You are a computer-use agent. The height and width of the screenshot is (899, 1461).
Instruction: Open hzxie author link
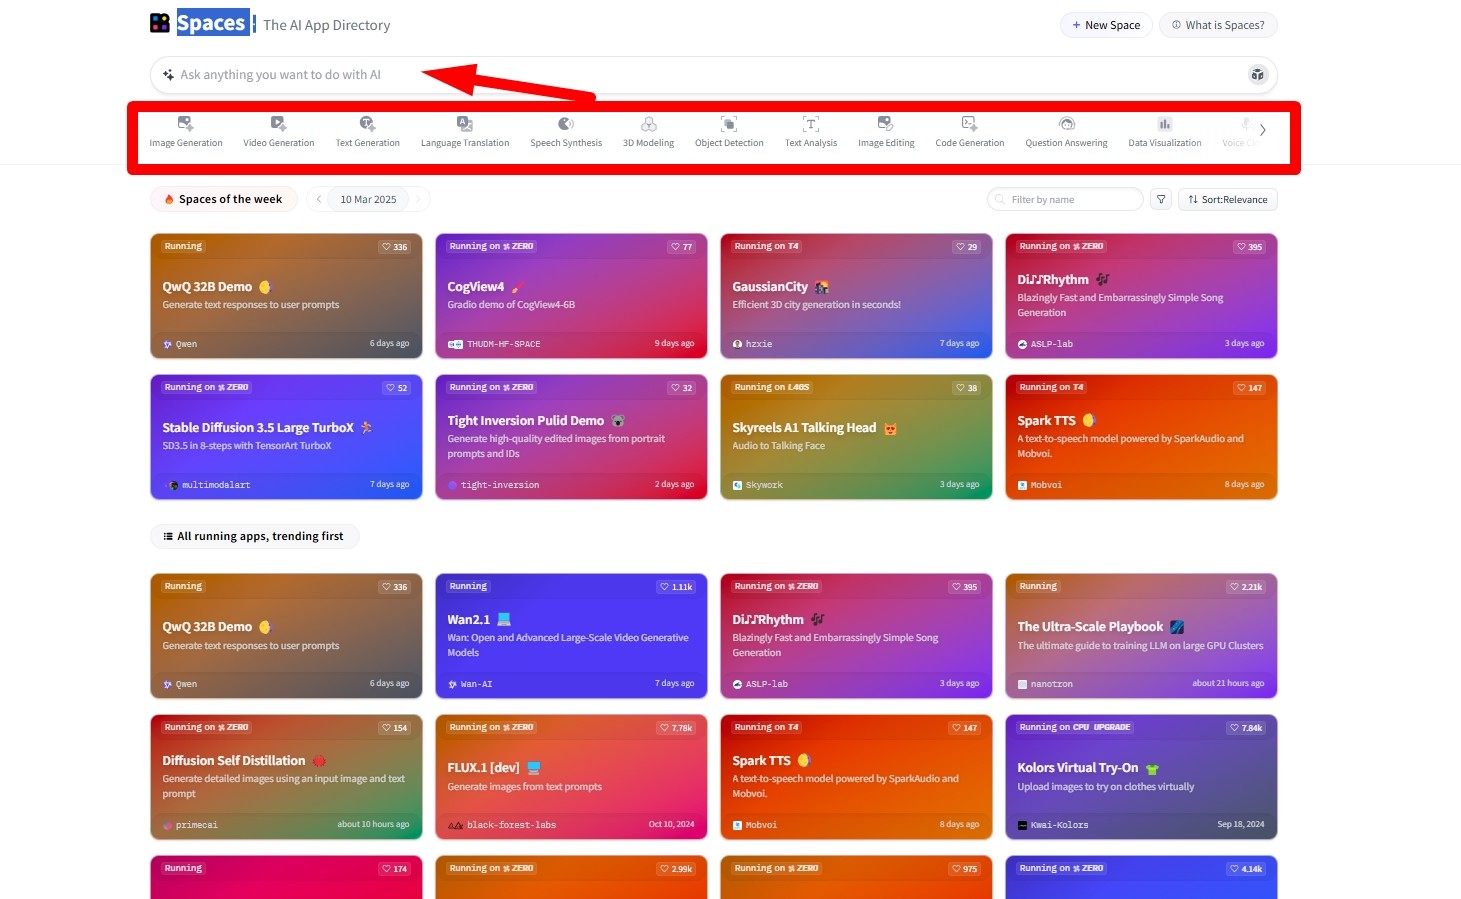point(752,344)
